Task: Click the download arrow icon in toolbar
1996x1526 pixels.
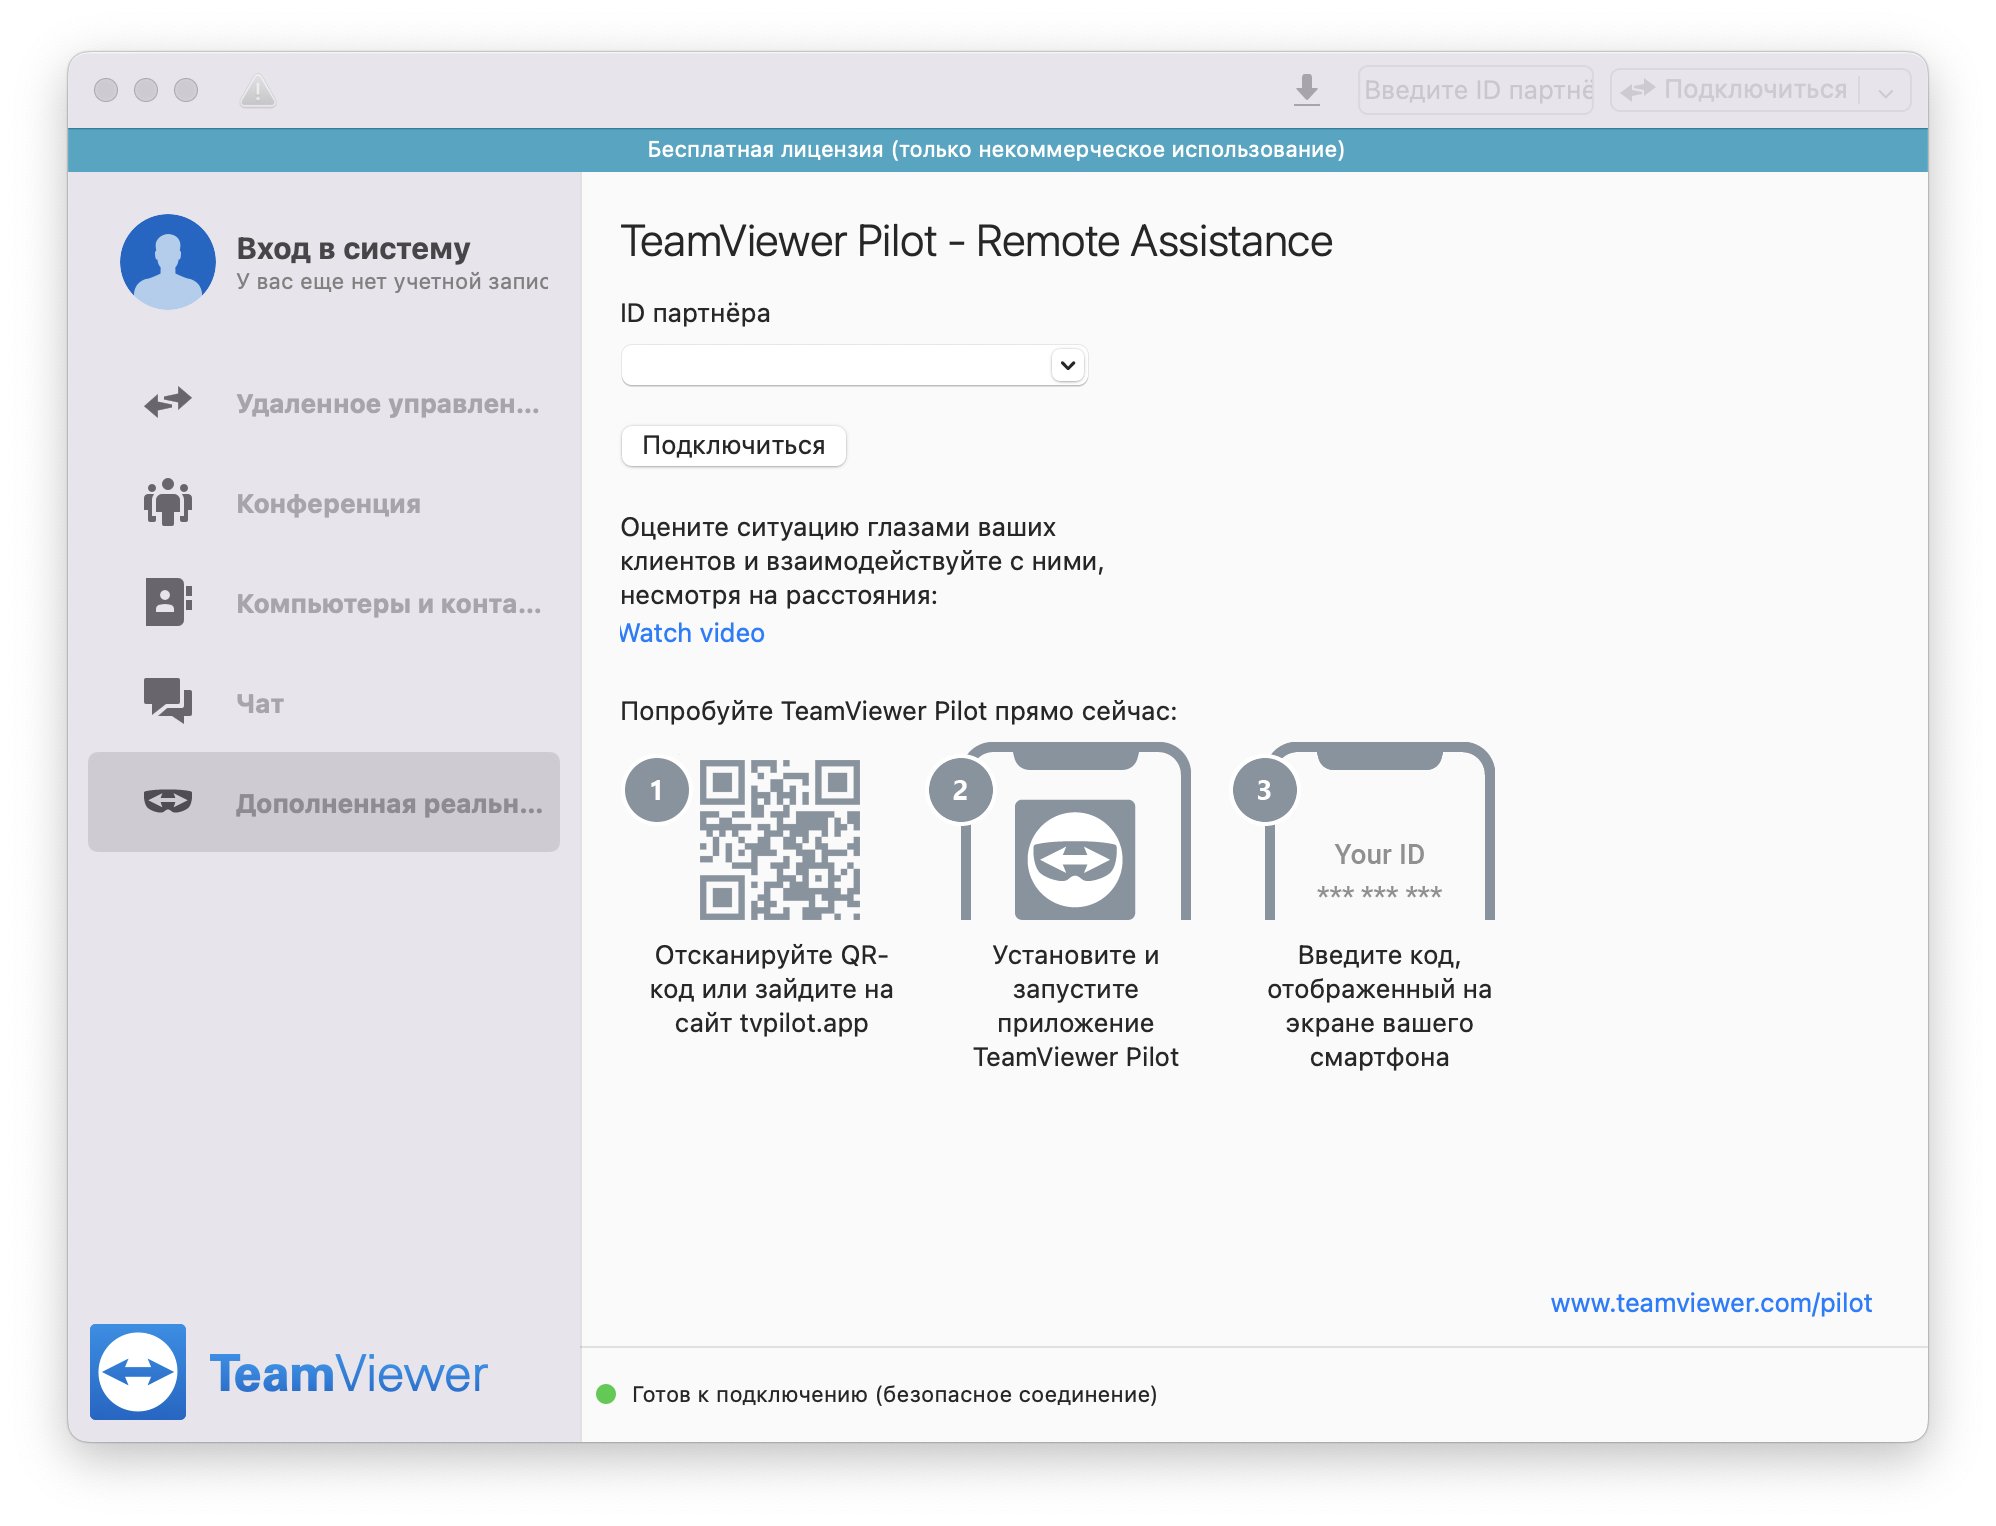Action: tap(1306, 90)
